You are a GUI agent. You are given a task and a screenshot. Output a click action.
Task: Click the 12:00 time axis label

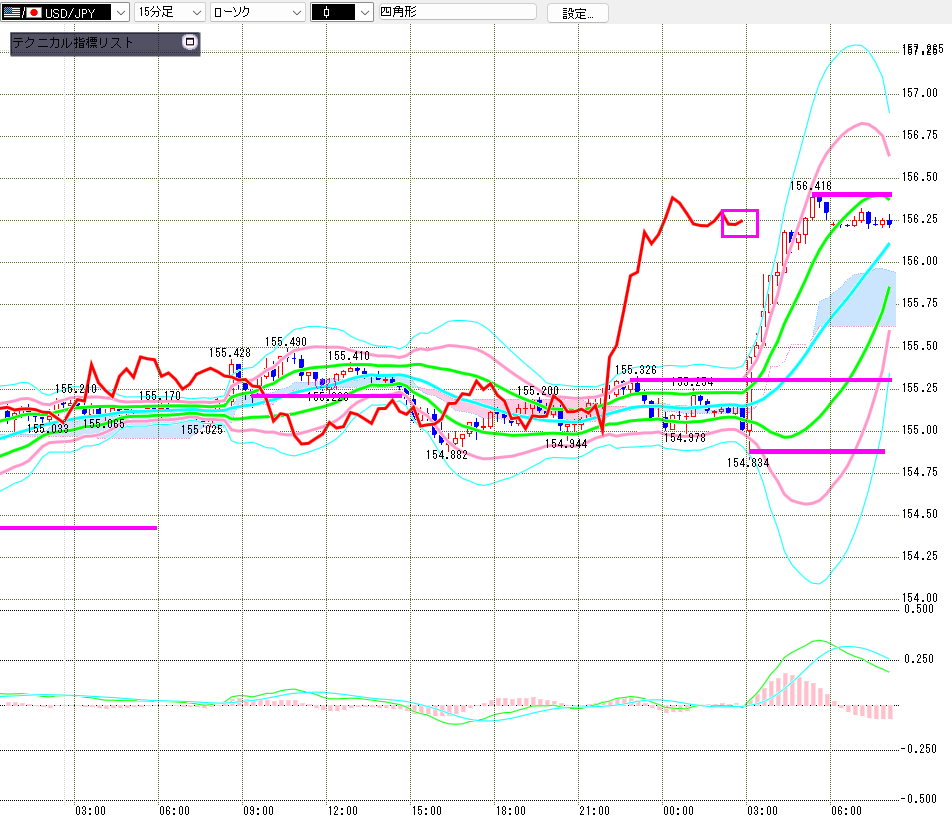pyautogui.click(x=342, y=811)
